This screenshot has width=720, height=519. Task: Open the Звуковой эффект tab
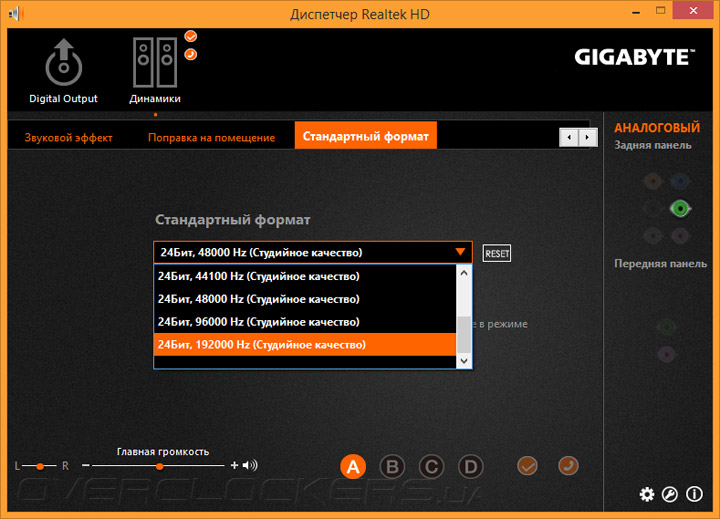68,137
